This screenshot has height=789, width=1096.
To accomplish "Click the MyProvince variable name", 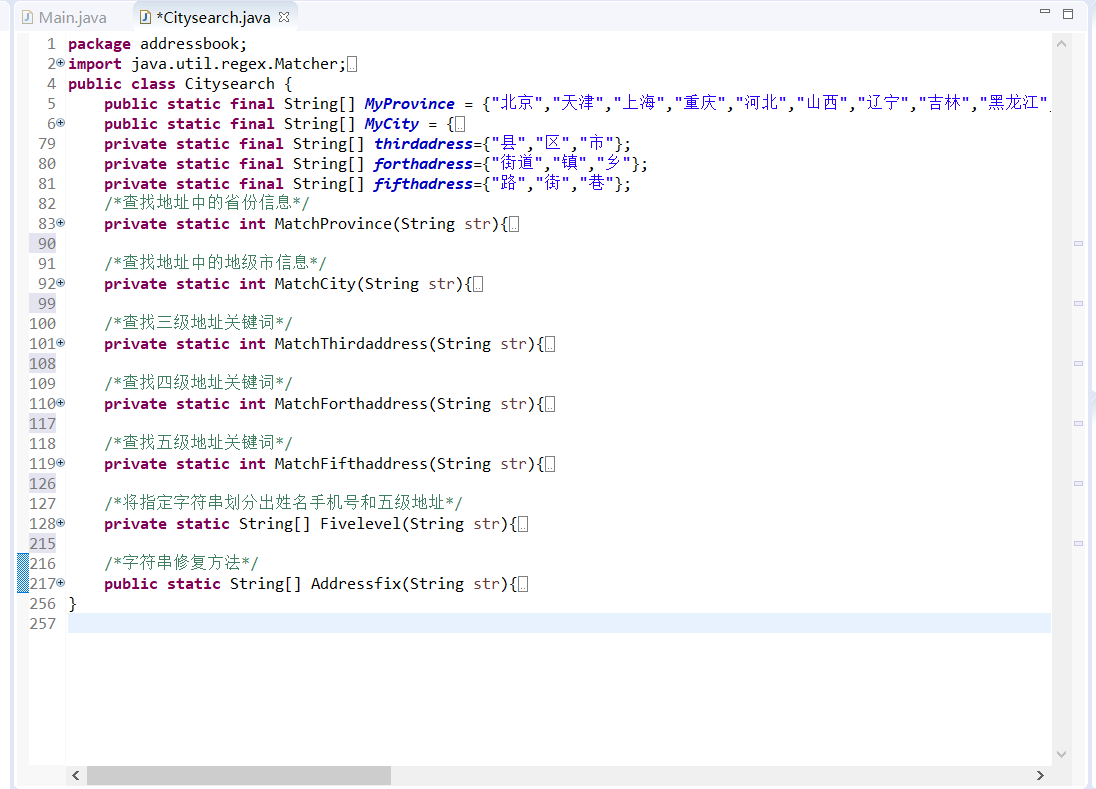I will (410, 103).
